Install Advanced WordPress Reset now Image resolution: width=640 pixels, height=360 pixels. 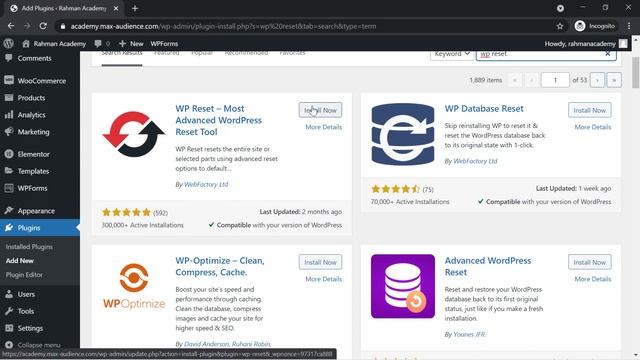pyautogui.click(x=590, y=262)
